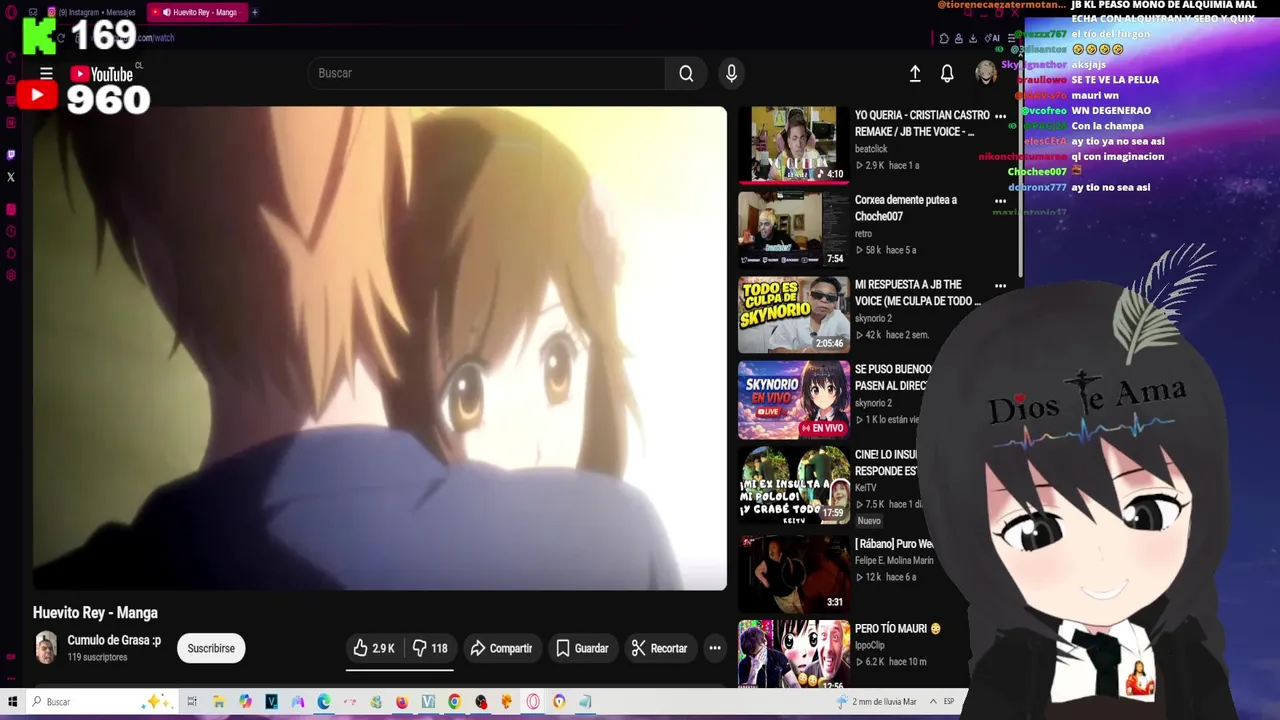Click the 'retro' channel name
Screen dimensions: 1280x720
point(863,234)
